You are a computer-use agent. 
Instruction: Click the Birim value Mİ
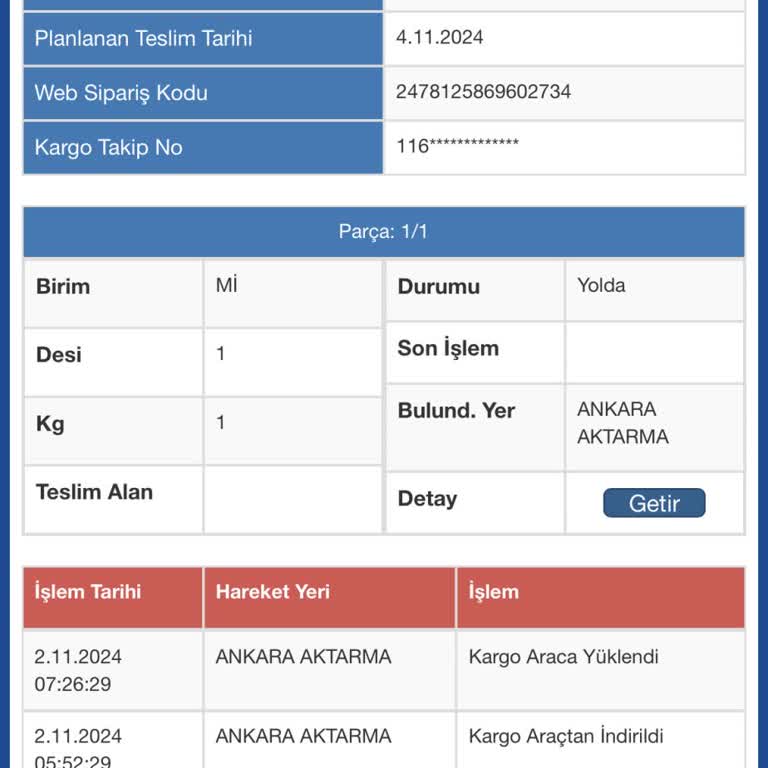[x=226, y=285]
